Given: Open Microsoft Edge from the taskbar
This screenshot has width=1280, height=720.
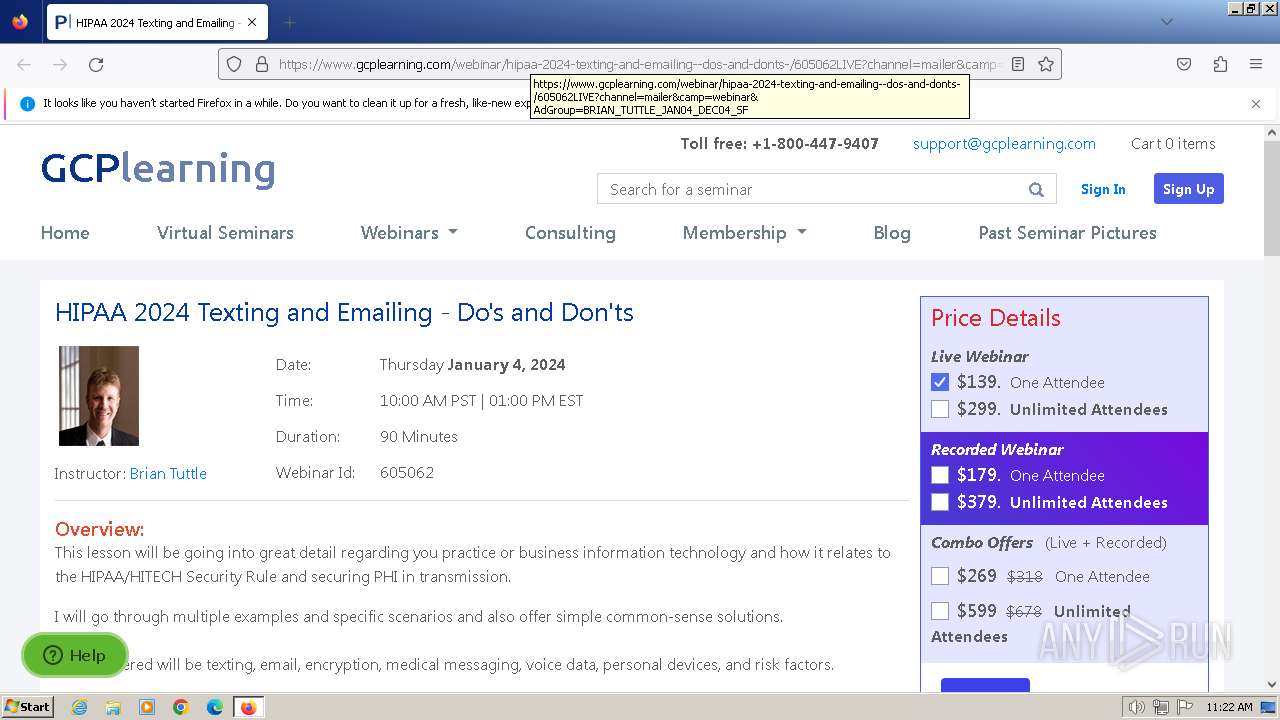Looking at the screenshot, I should 215,707.
